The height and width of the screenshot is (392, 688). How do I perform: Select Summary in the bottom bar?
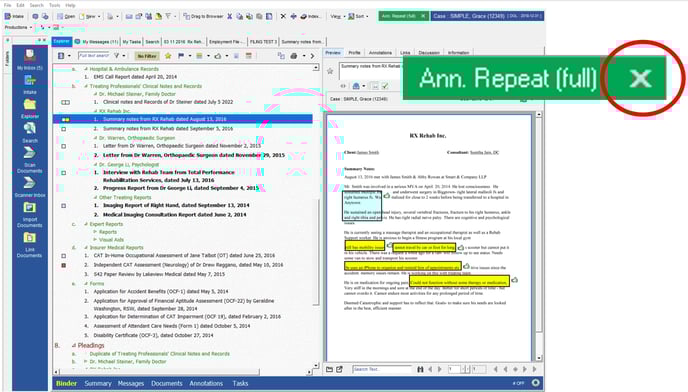coord(98,383)
